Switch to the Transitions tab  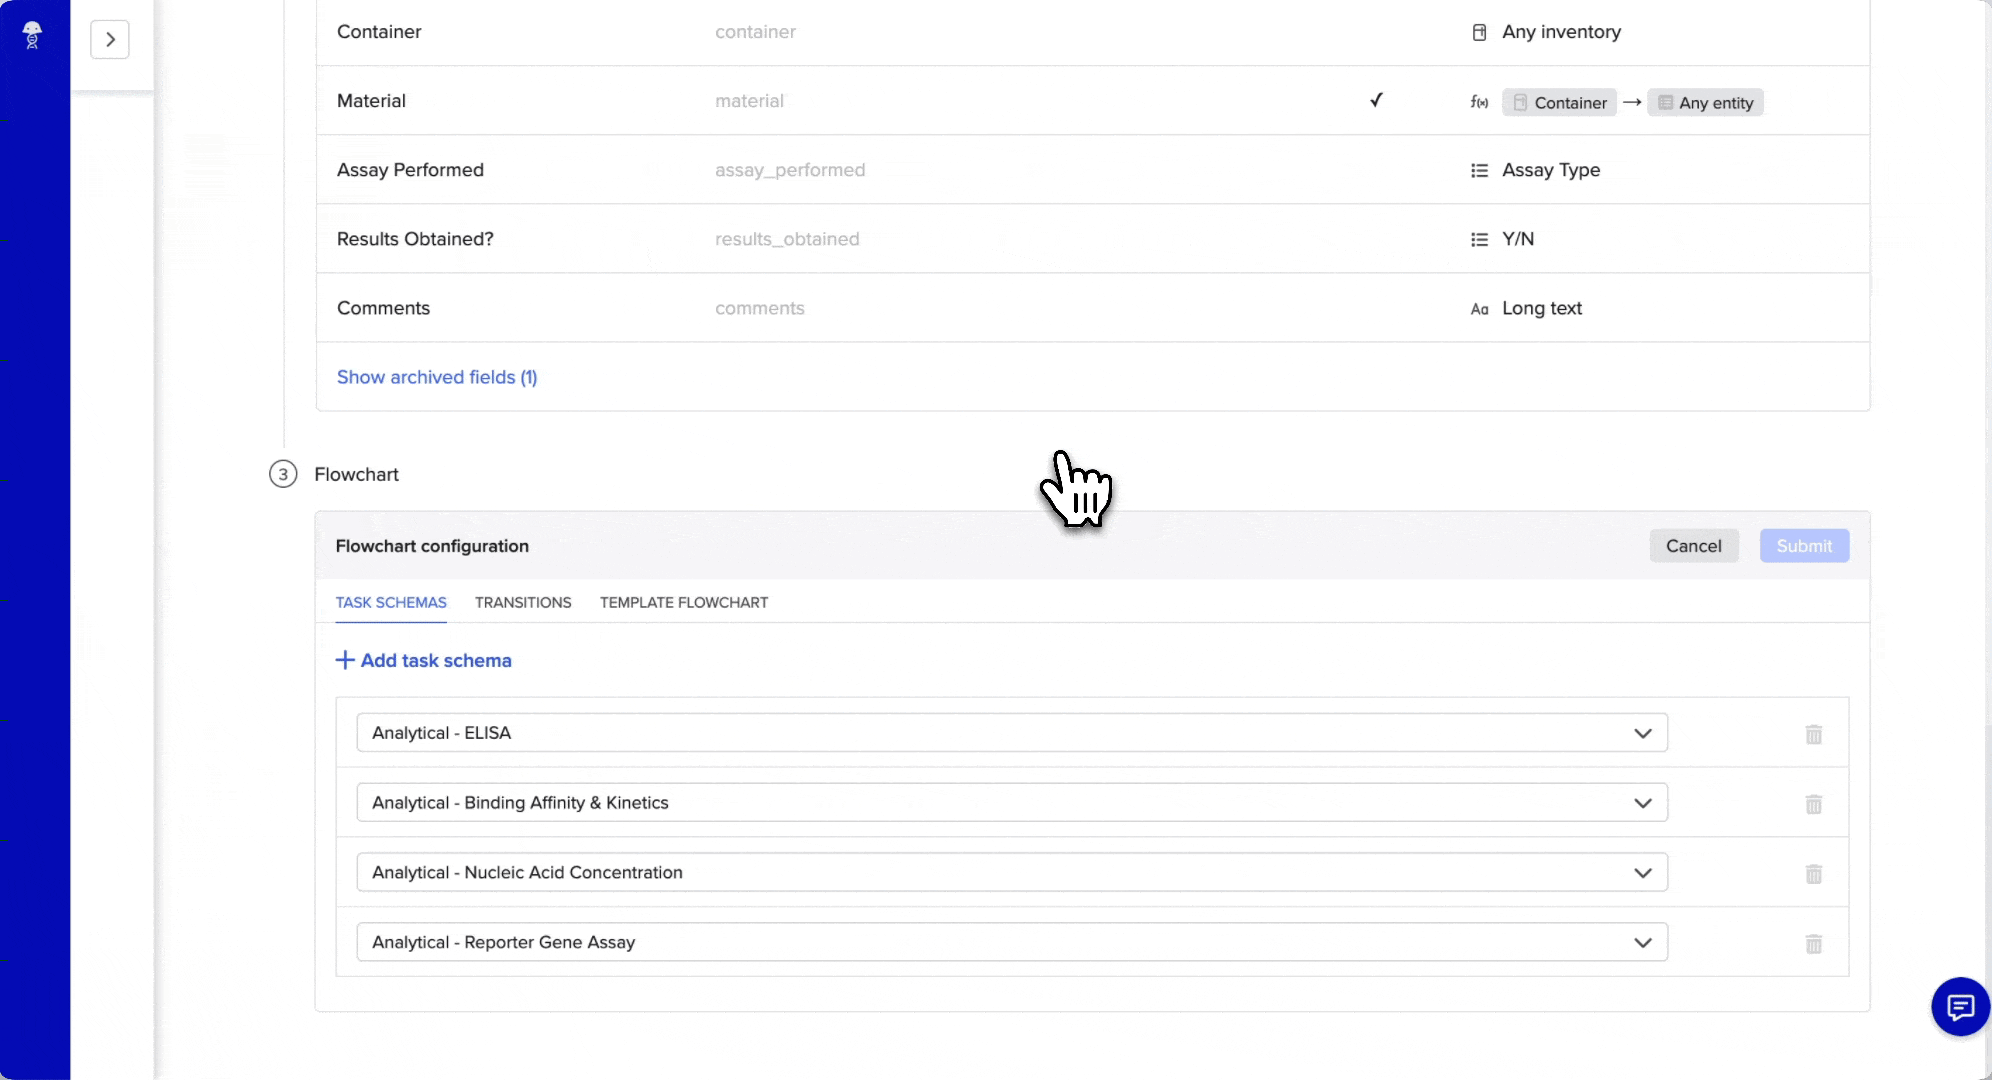522,602
